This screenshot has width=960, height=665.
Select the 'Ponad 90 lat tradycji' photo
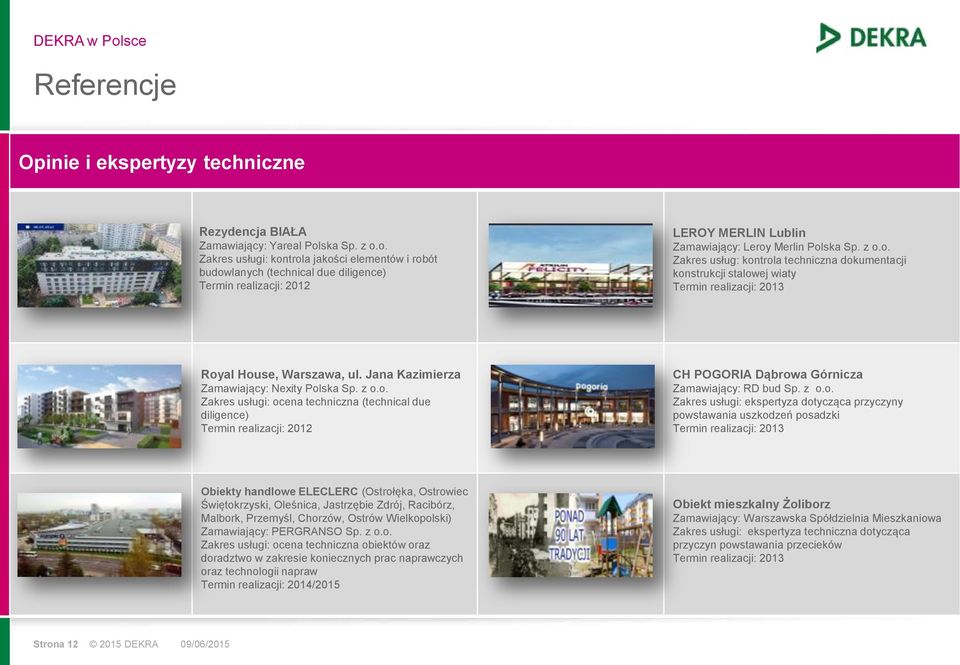[571, 535]
